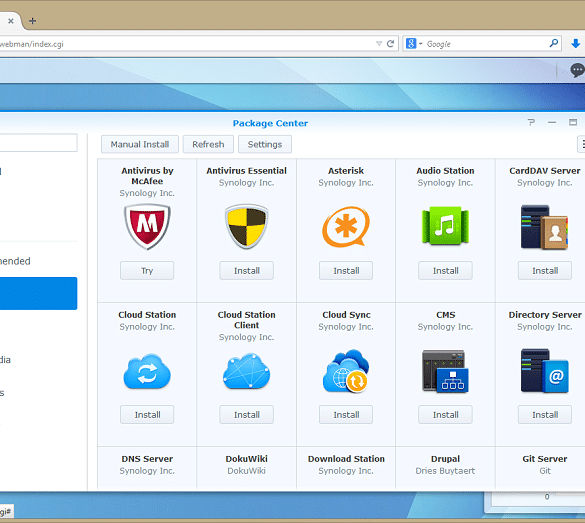Install the Cloud Sync package
585x523 pixels.
(x=346, y=414)
